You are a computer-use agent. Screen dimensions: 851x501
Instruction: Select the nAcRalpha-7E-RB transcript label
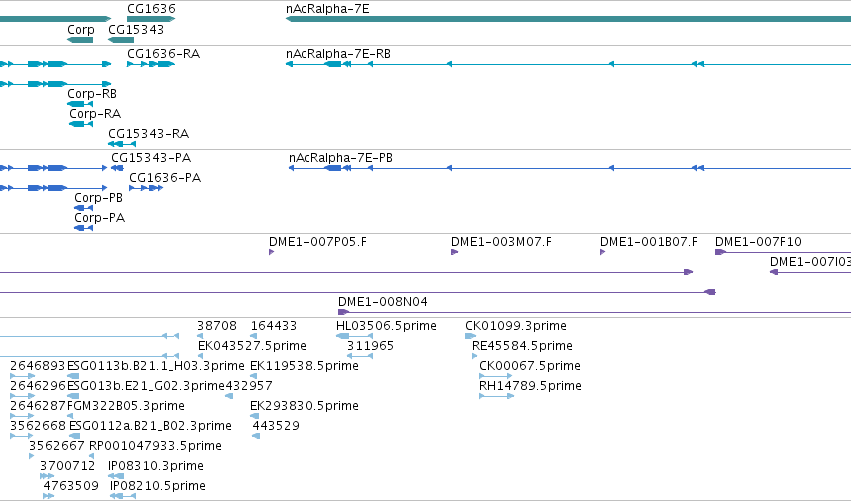click(338, 54)
